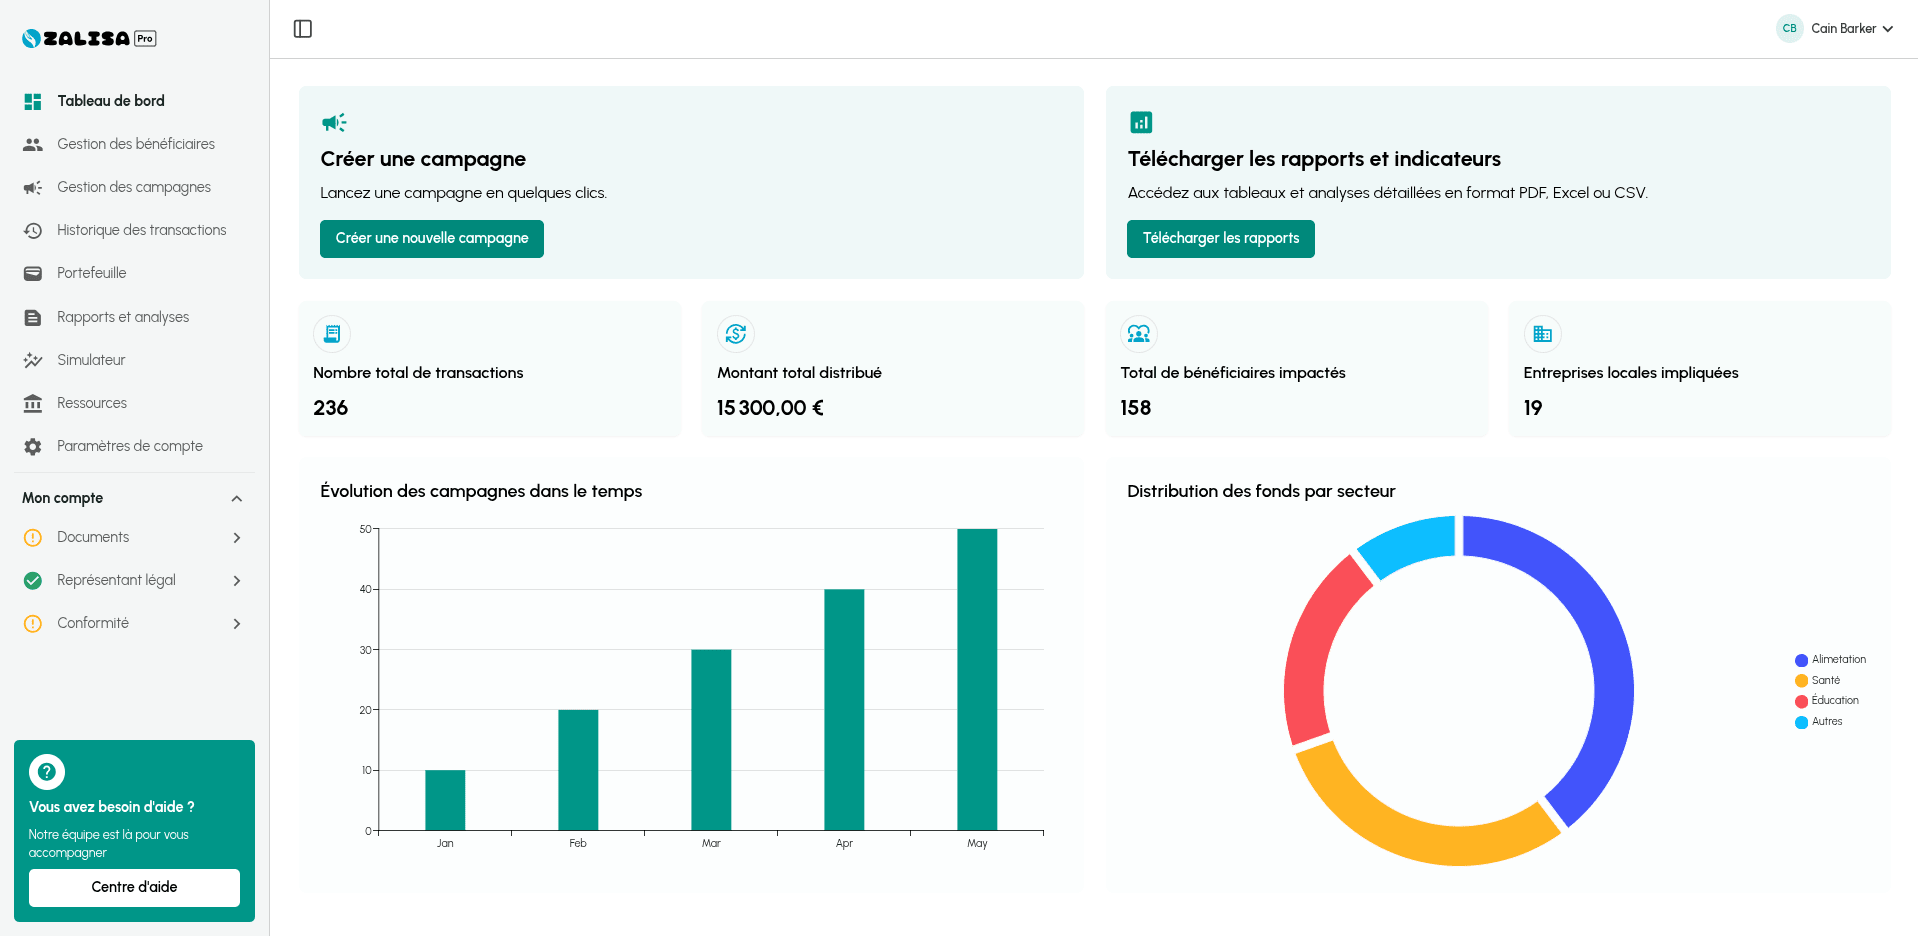This screenshot has height=936, width=1918.
Task: Open Historique des transactions from the sidebar
Action: point(141,230)
